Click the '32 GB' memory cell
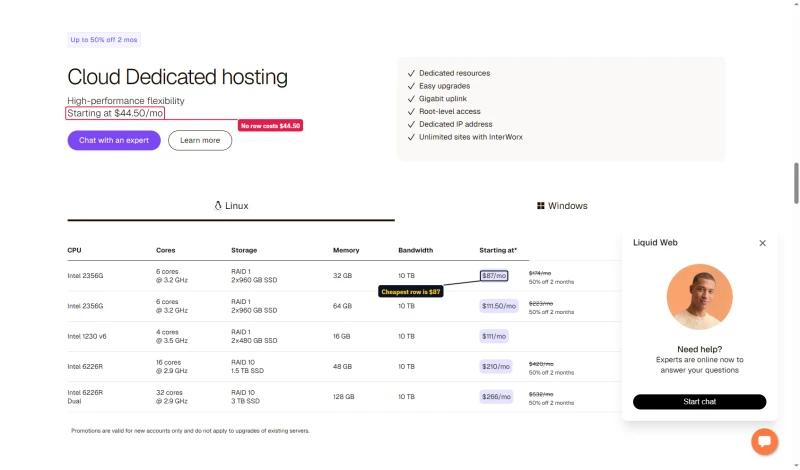The height and width of the screenshot is (470, 800). (x=342, y=276)
